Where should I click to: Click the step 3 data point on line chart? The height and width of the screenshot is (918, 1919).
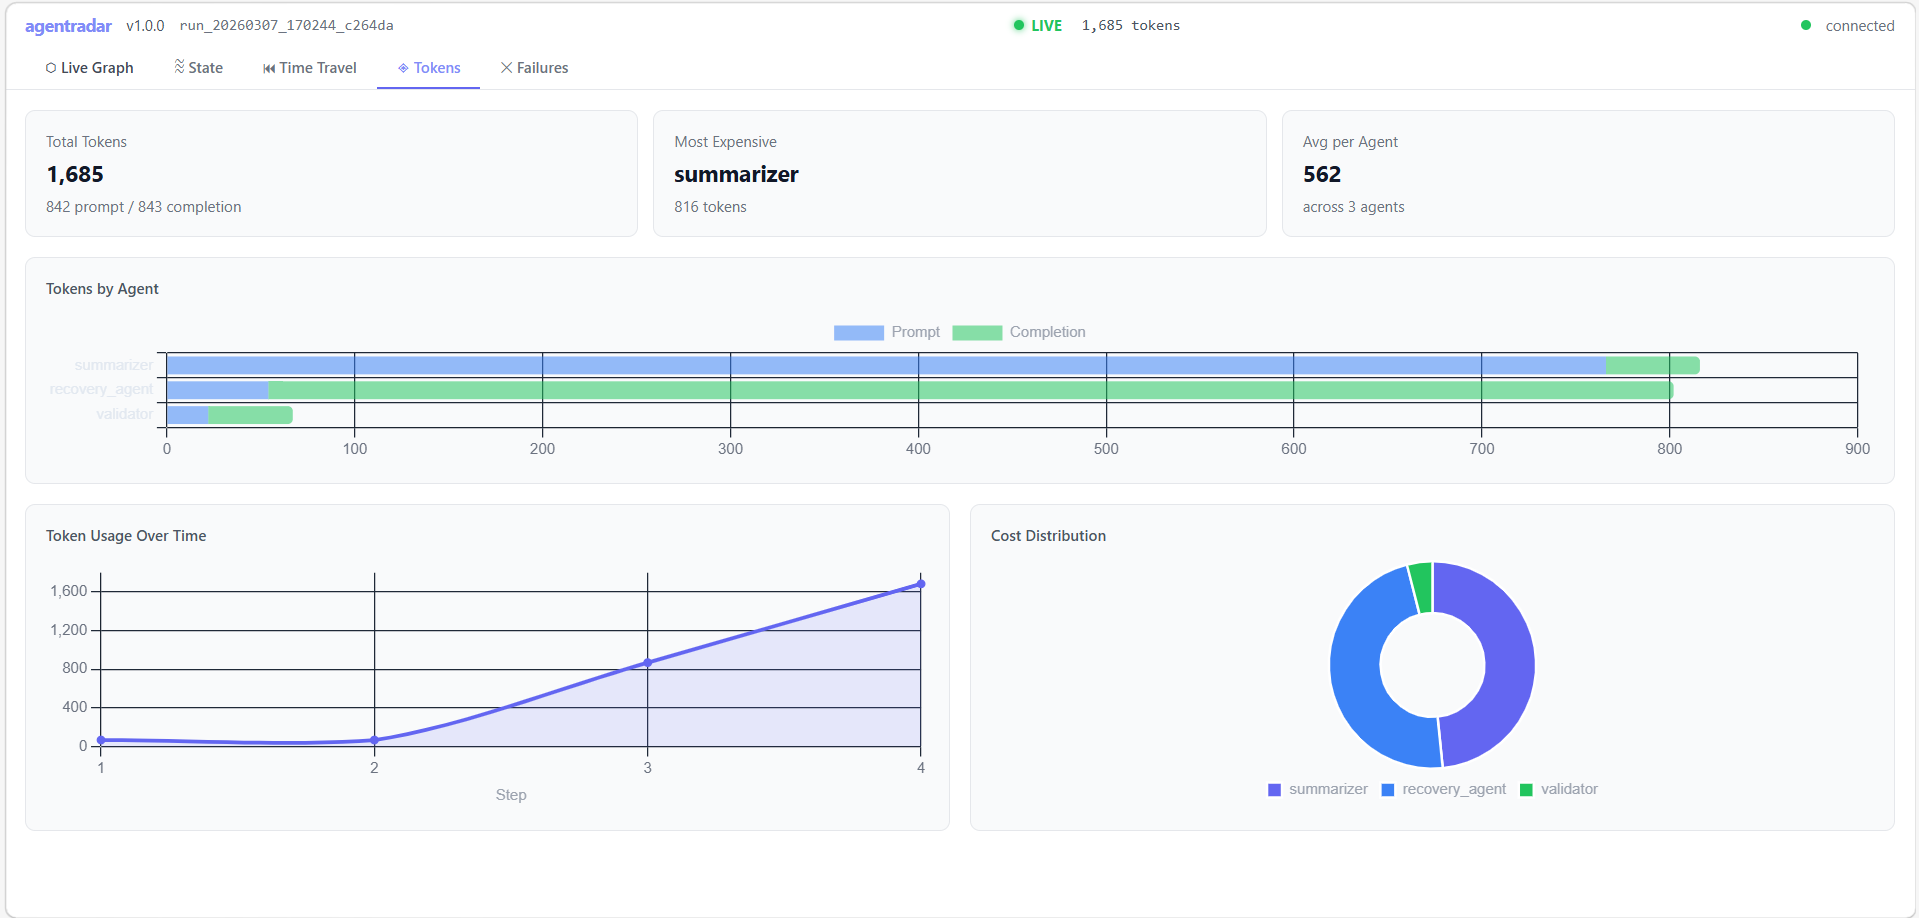point(648,662)
